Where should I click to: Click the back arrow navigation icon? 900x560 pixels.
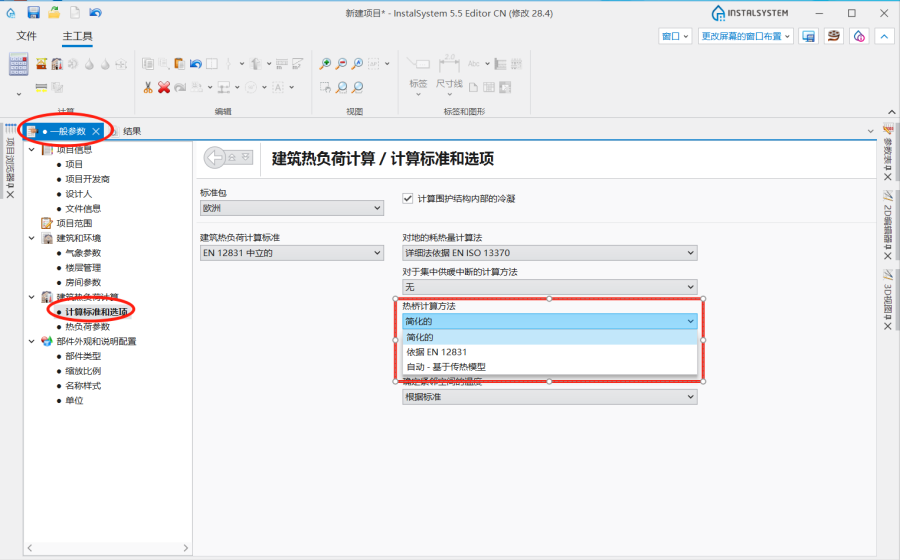click(227, 158)
